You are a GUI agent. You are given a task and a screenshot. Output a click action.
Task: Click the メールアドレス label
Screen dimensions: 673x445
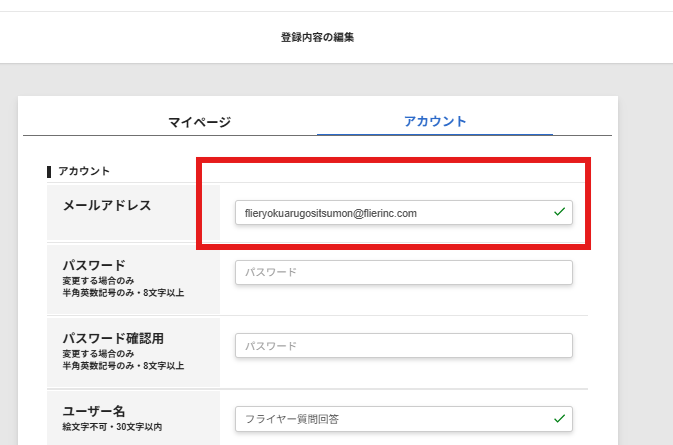point(107,206)
